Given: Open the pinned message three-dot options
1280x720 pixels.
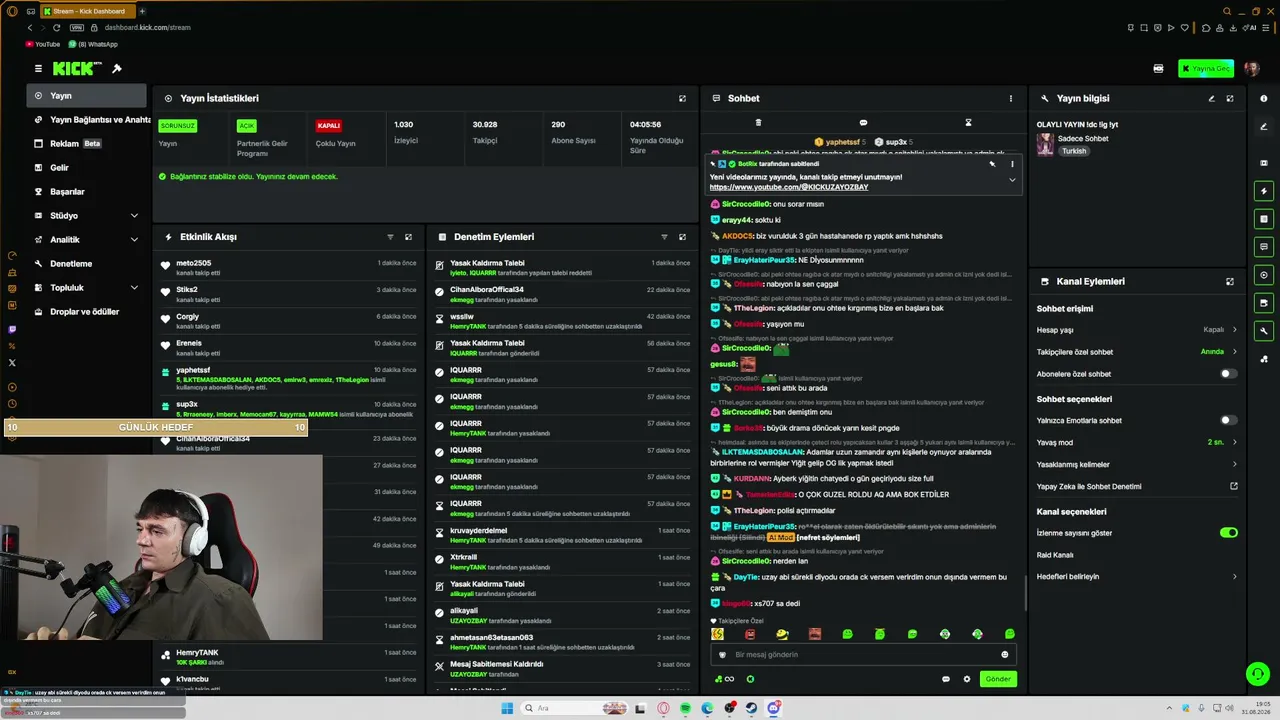Looking at the screenshot, I should 1012,163.
